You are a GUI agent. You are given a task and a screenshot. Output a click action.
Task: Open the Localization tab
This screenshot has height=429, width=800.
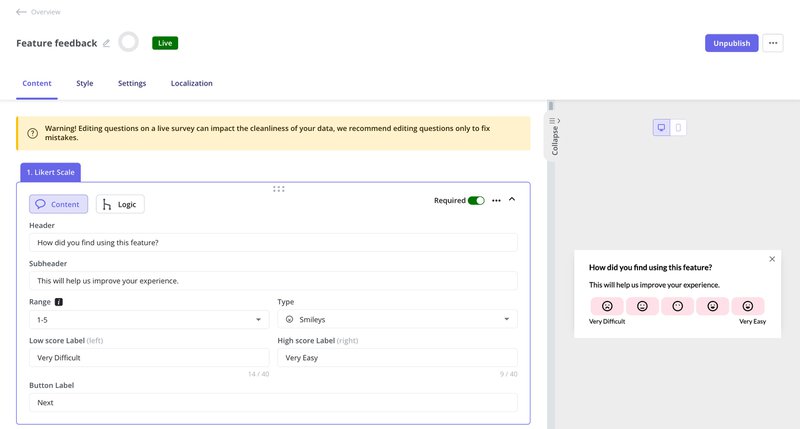tap(191, 83)
